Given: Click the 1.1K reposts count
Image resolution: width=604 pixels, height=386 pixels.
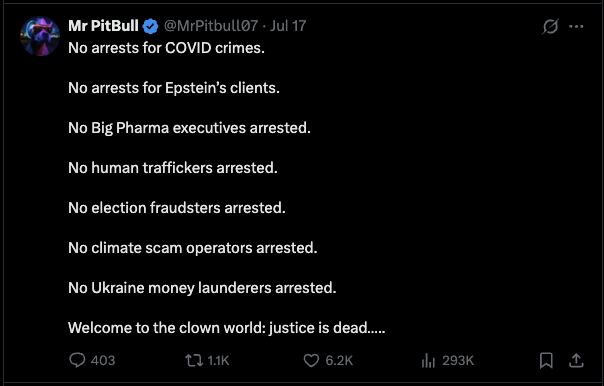Looking at the screenshot, I should click(218, 361).
